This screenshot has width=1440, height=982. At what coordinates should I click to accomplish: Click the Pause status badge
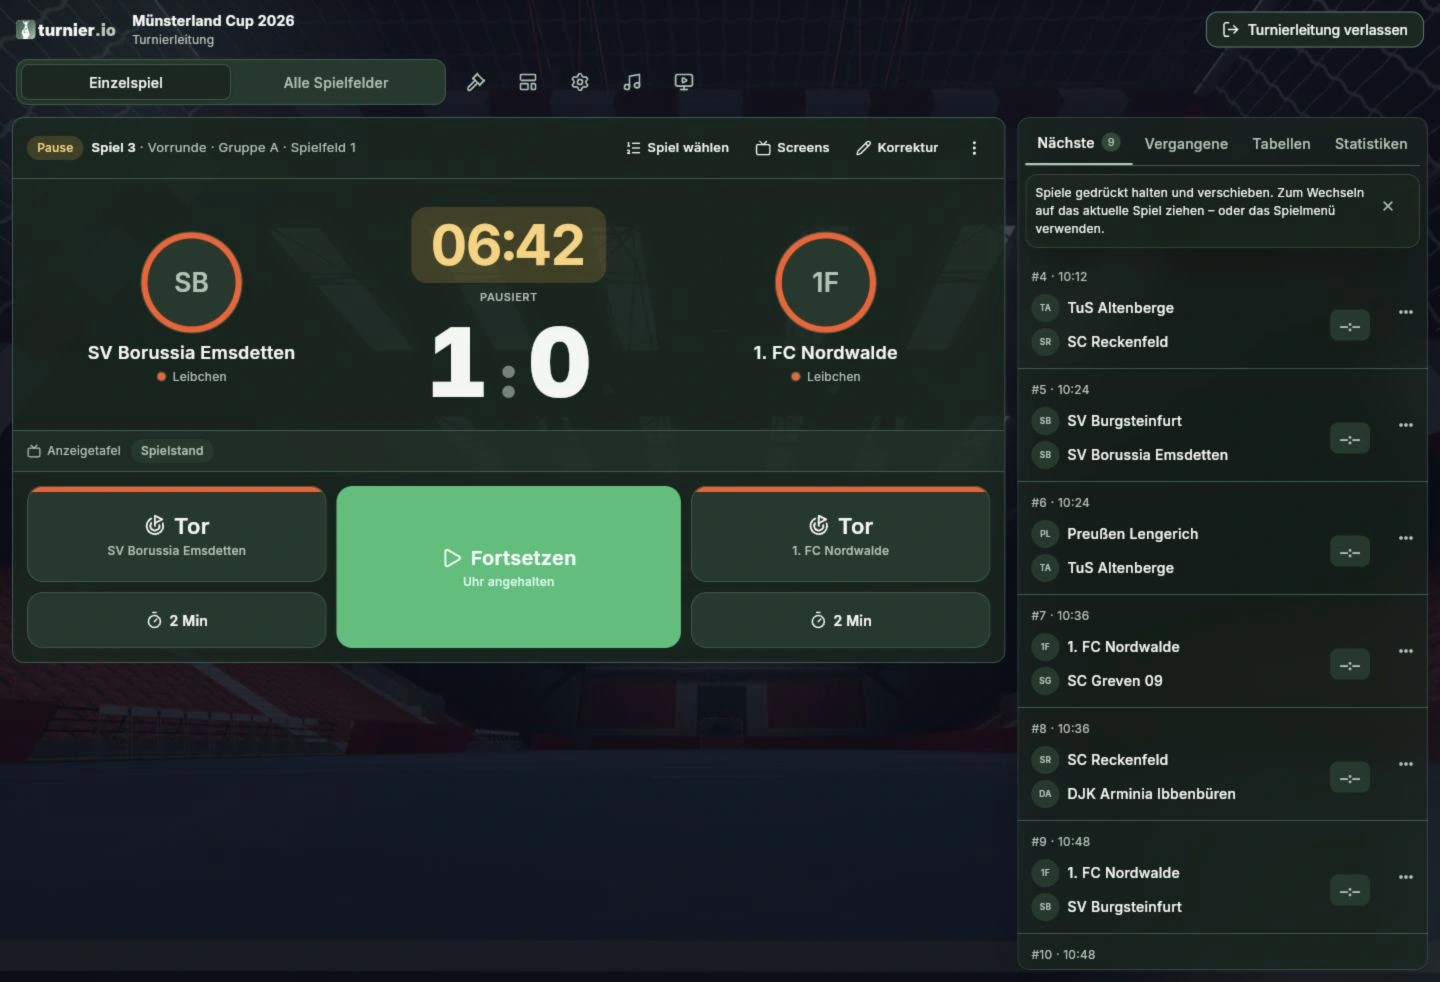tap(55, 148)
